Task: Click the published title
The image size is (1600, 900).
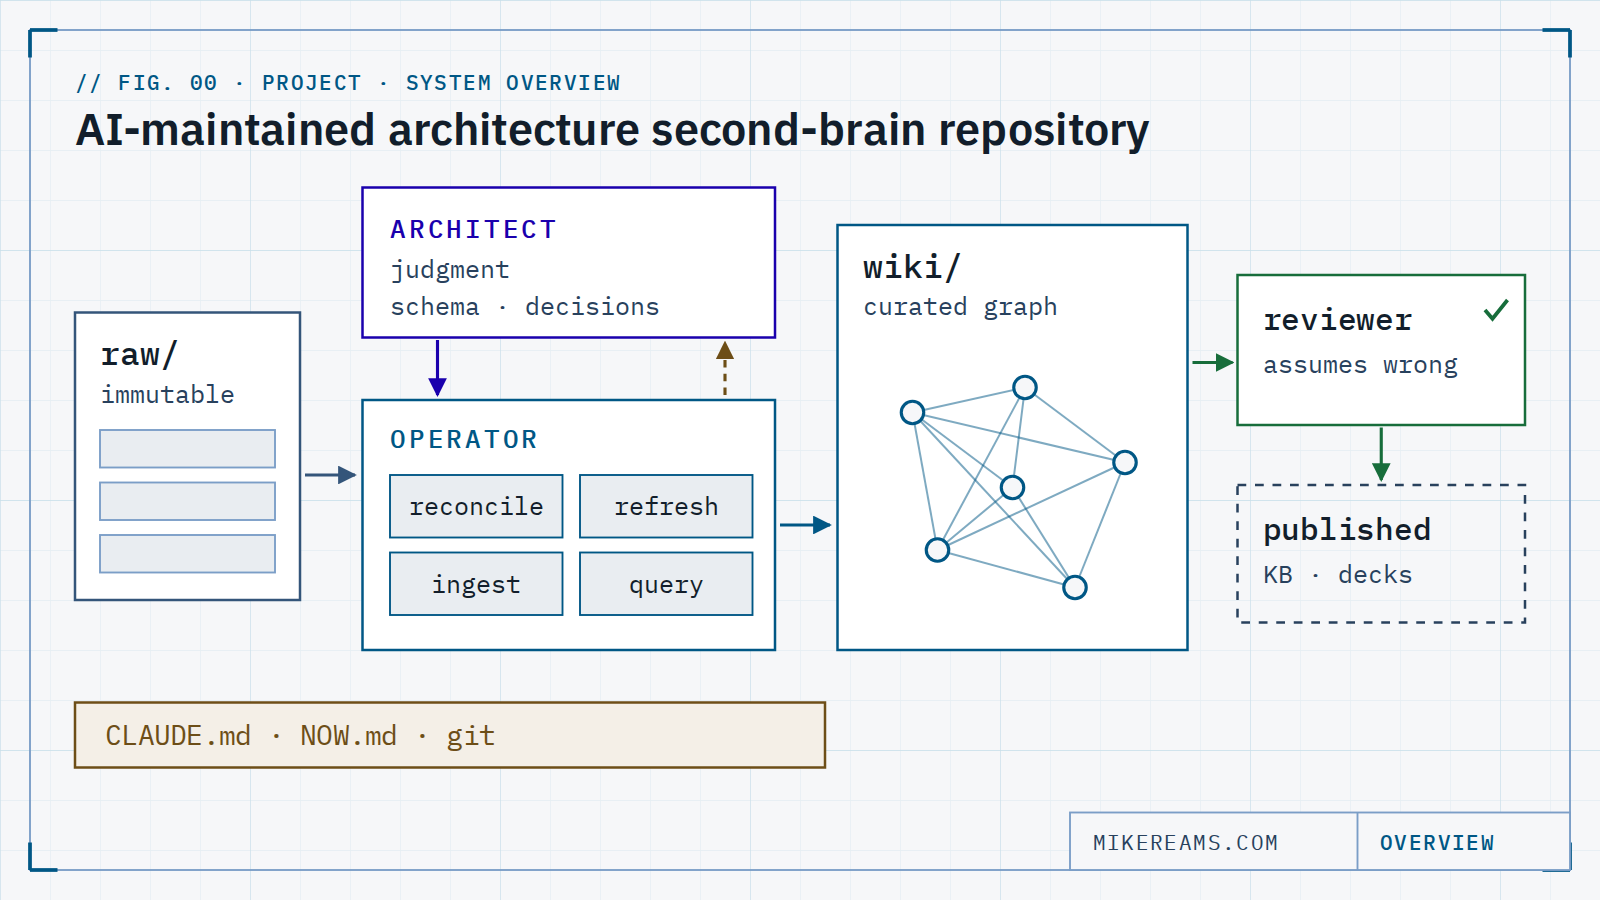Action: [x=1347, y=529]
